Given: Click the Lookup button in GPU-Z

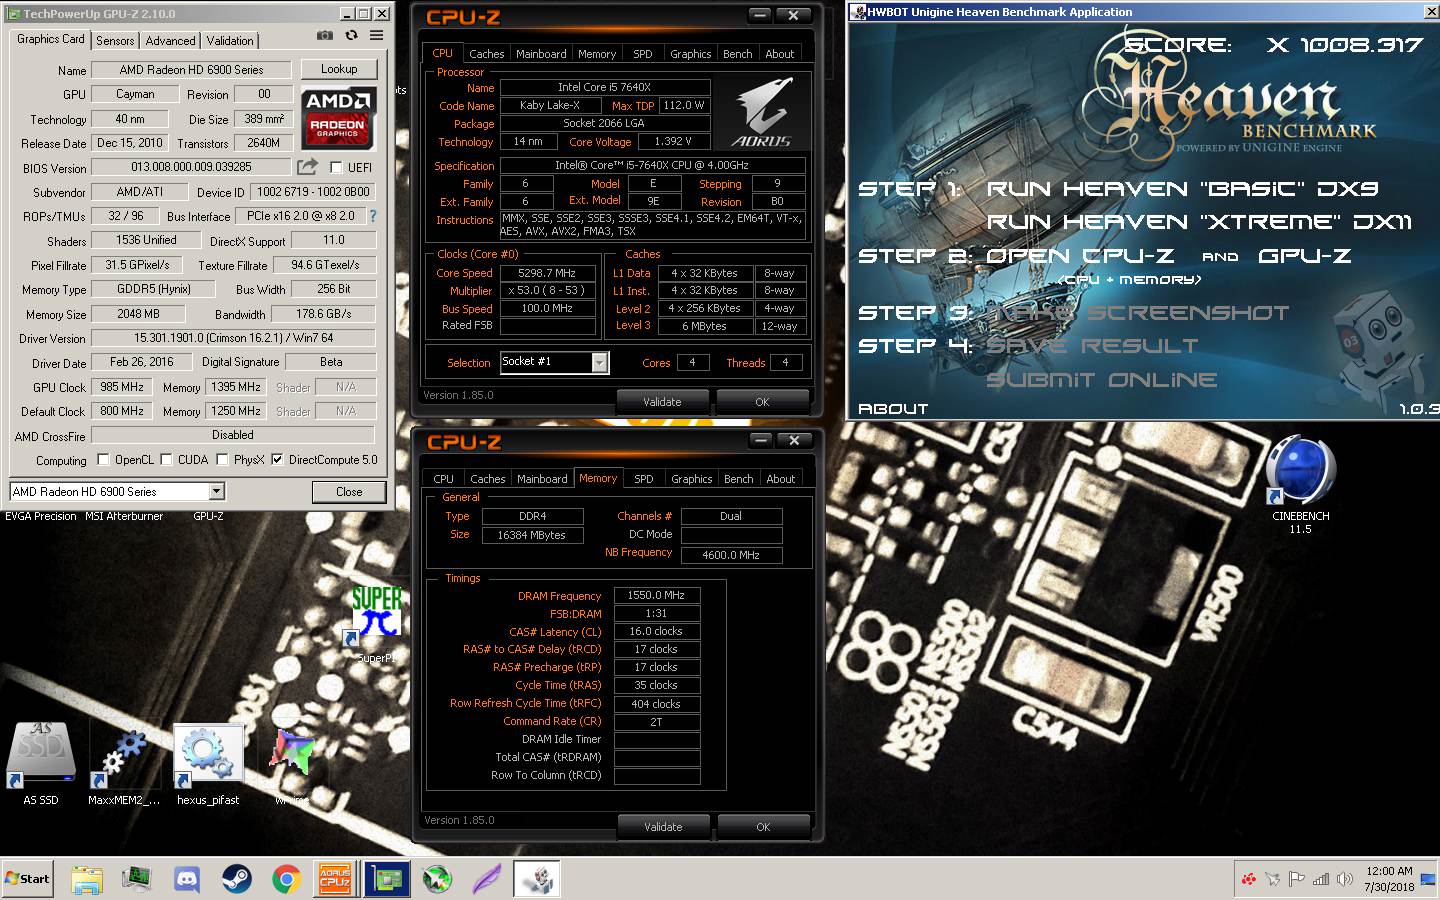Looking at the screenshot, I should 339,69.
